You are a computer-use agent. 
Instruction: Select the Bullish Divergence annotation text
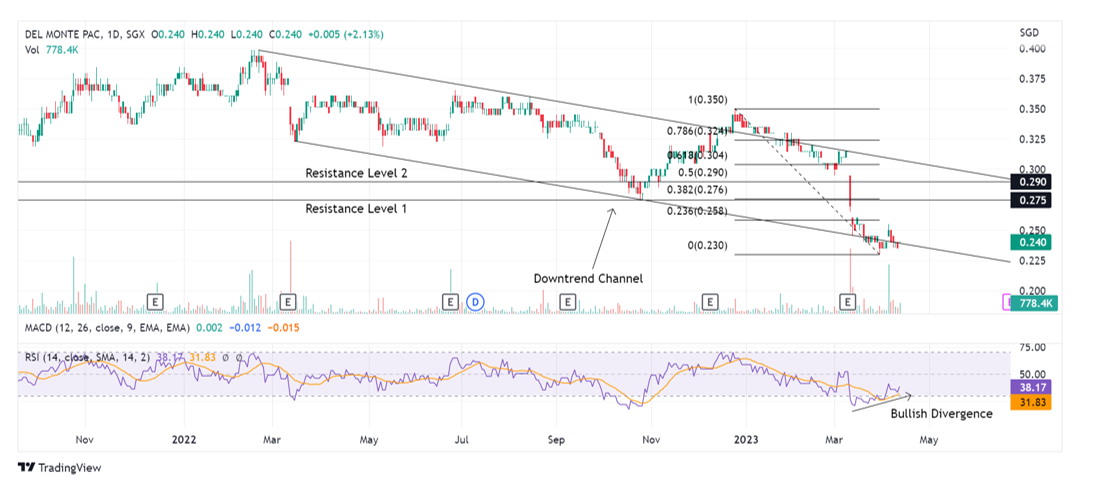click(942, 414)
